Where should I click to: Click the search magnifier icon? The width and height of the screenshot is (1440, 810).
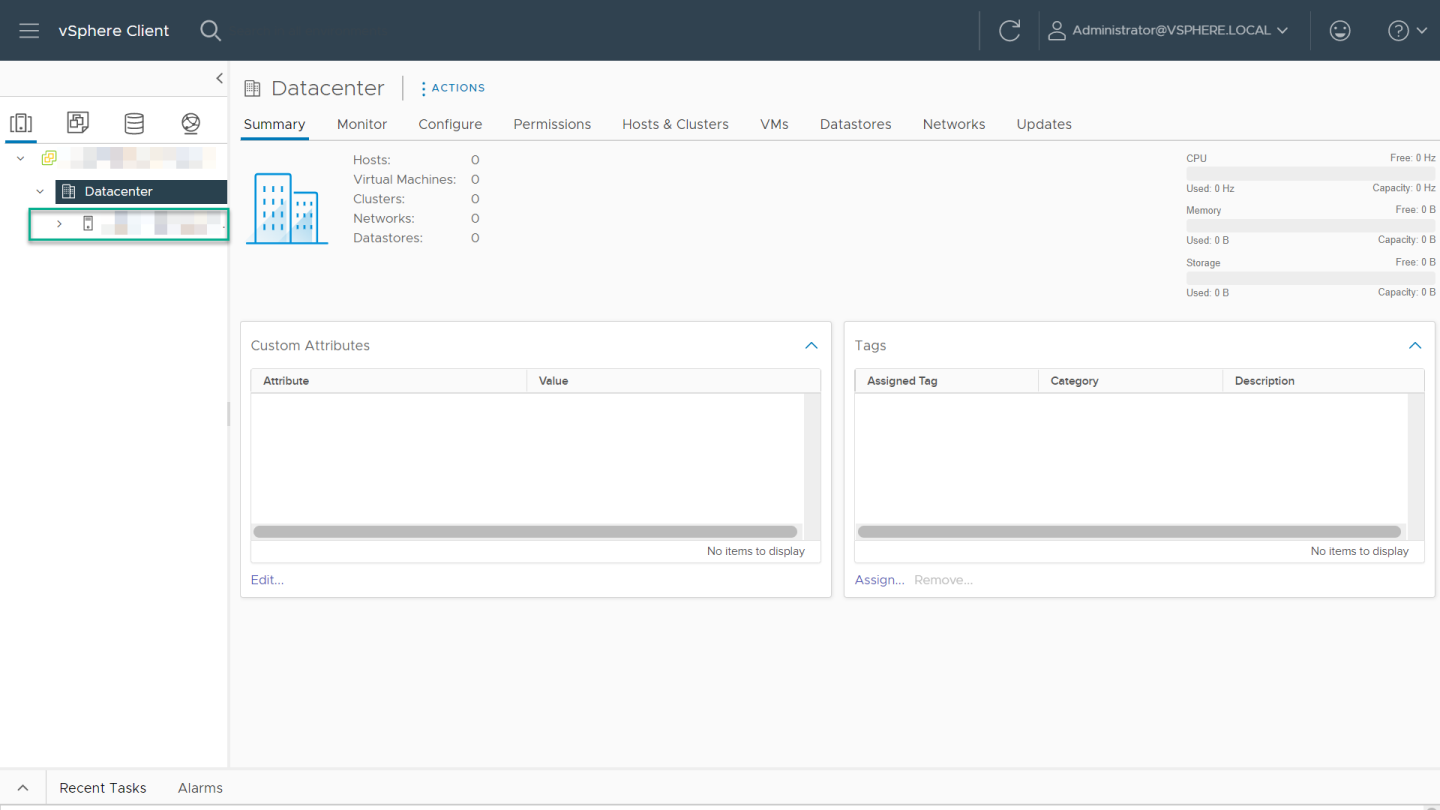pyautogui.click(x=210, y=30)
